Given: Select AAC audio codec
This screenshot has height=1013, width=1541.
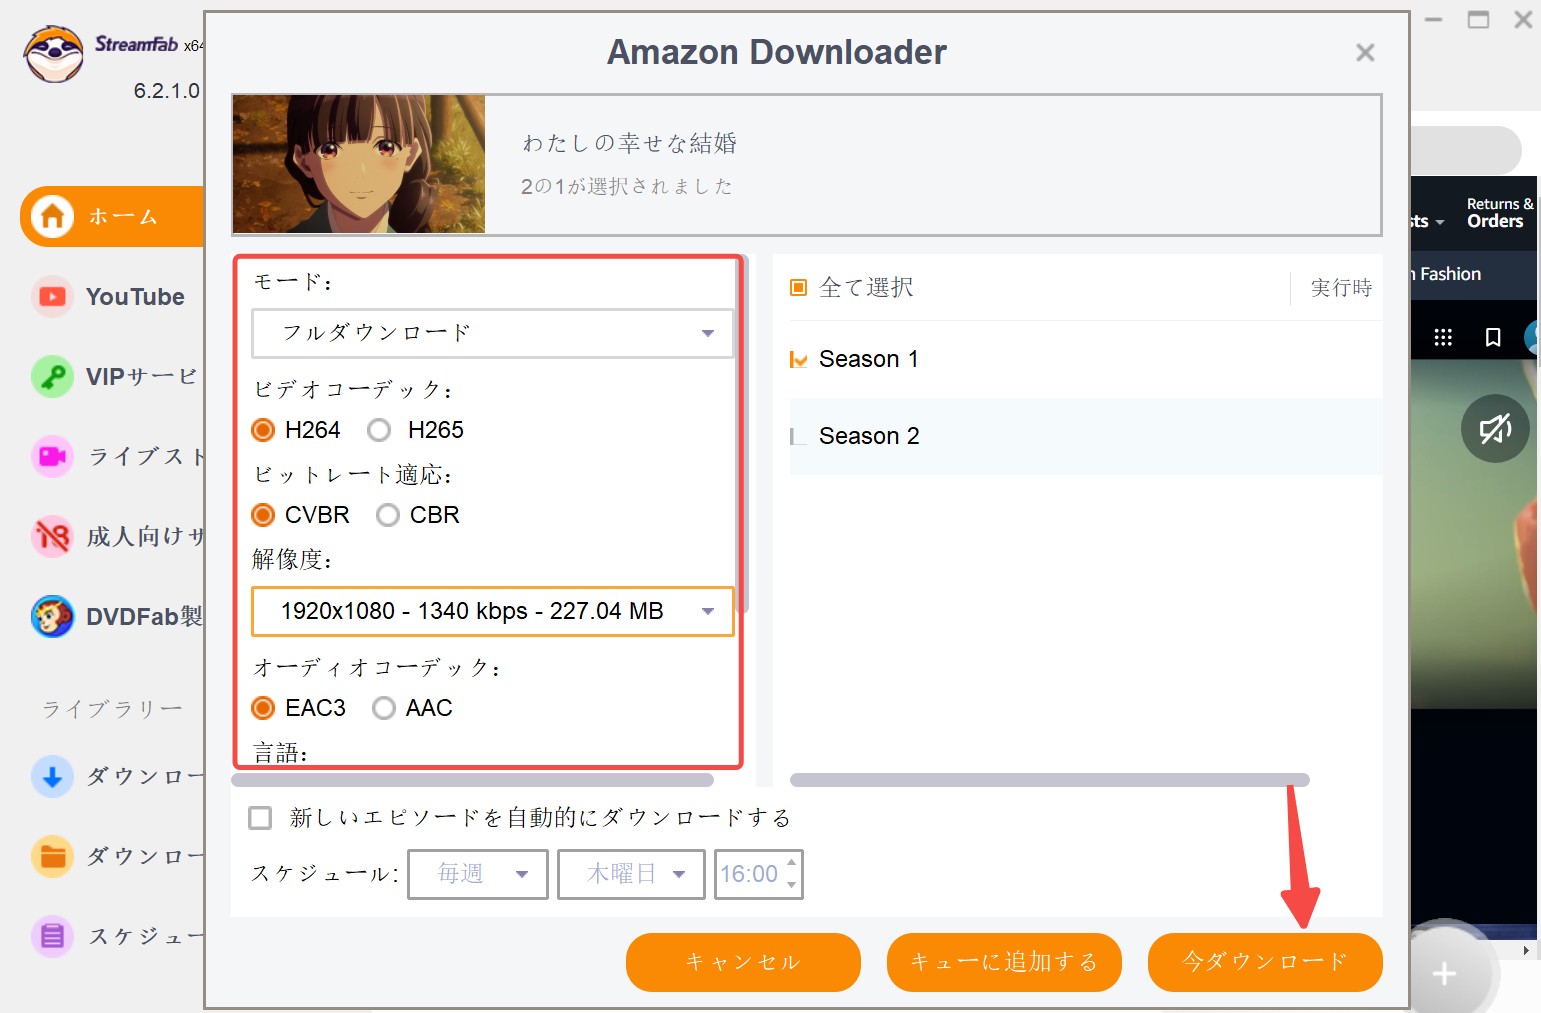Looking at the screenshot, I should (384, 708).
